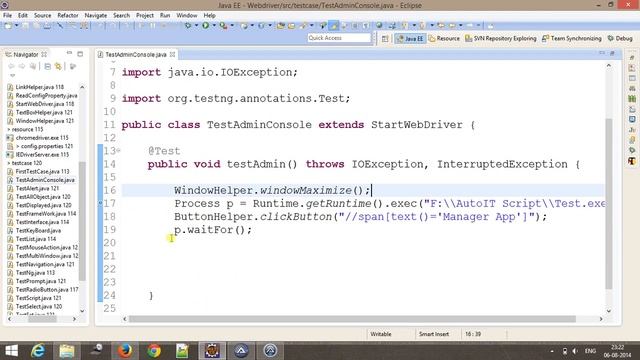The width and height of the screenshot is (640, 360).
Task: Close the Navigator view tab
Action: pos(44,54)
